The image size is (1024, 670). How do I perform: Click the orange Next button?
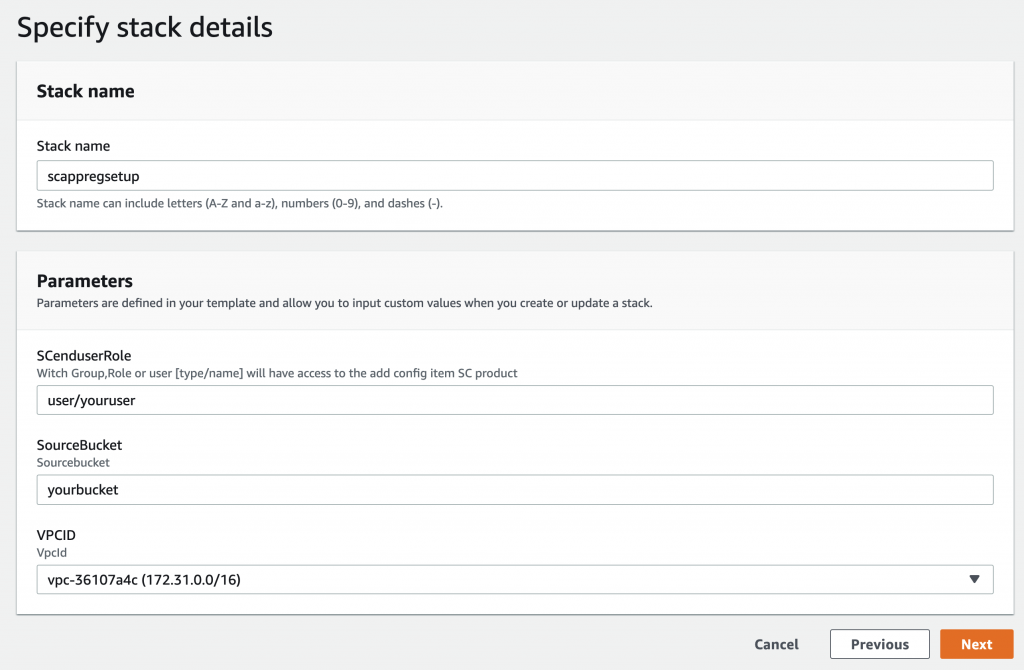[x=976, y=644]
